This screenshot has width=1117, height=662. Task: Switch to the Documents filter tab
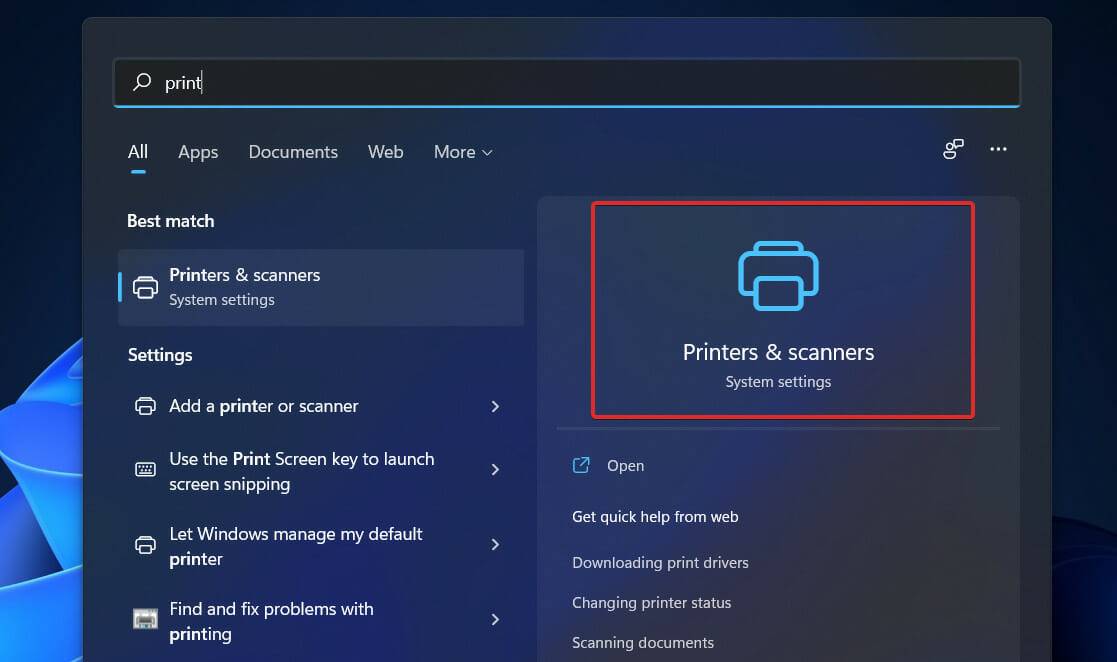[292, 152]
